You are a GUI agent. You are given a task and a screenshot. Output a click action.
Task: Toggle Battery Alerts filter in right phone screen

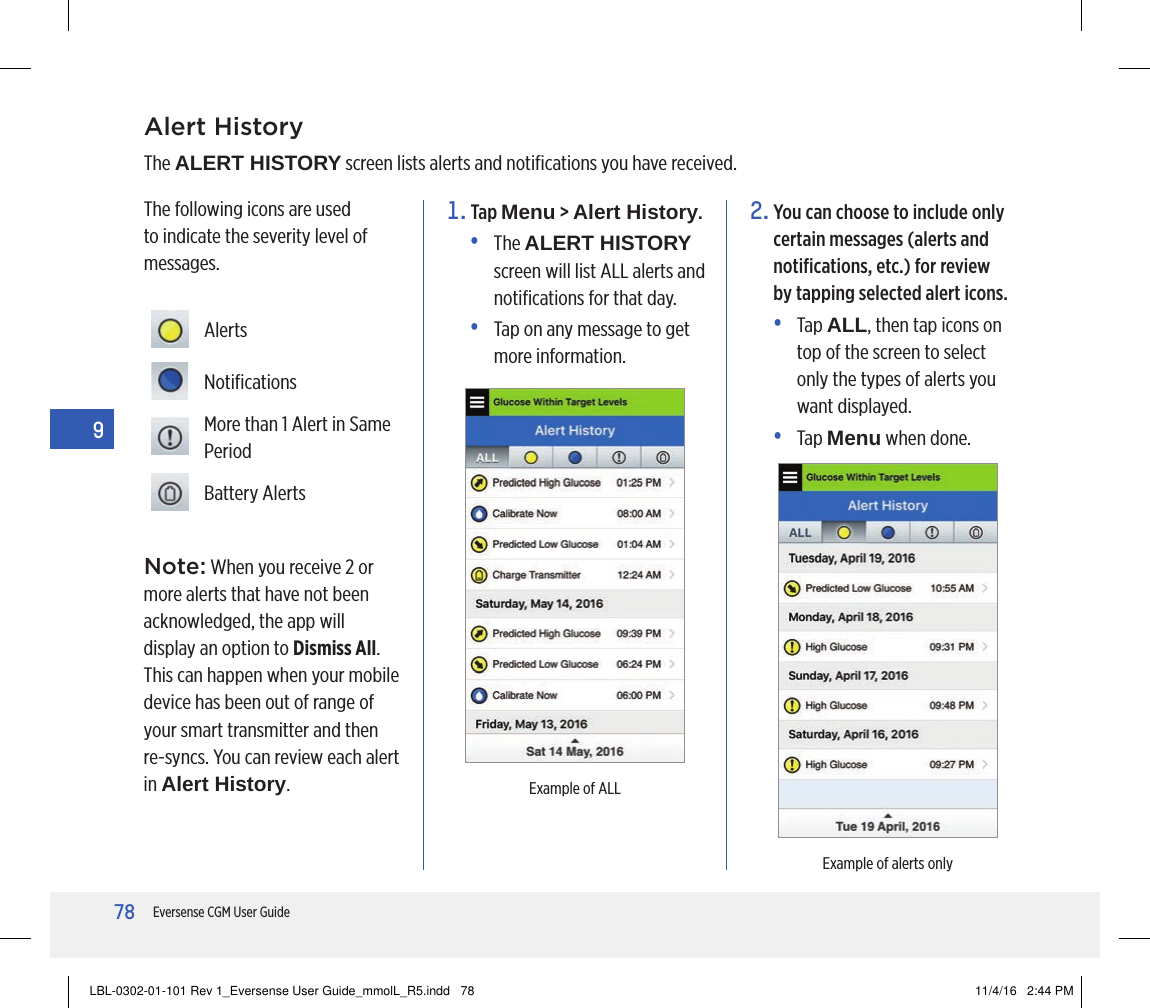tap(976, 533)
